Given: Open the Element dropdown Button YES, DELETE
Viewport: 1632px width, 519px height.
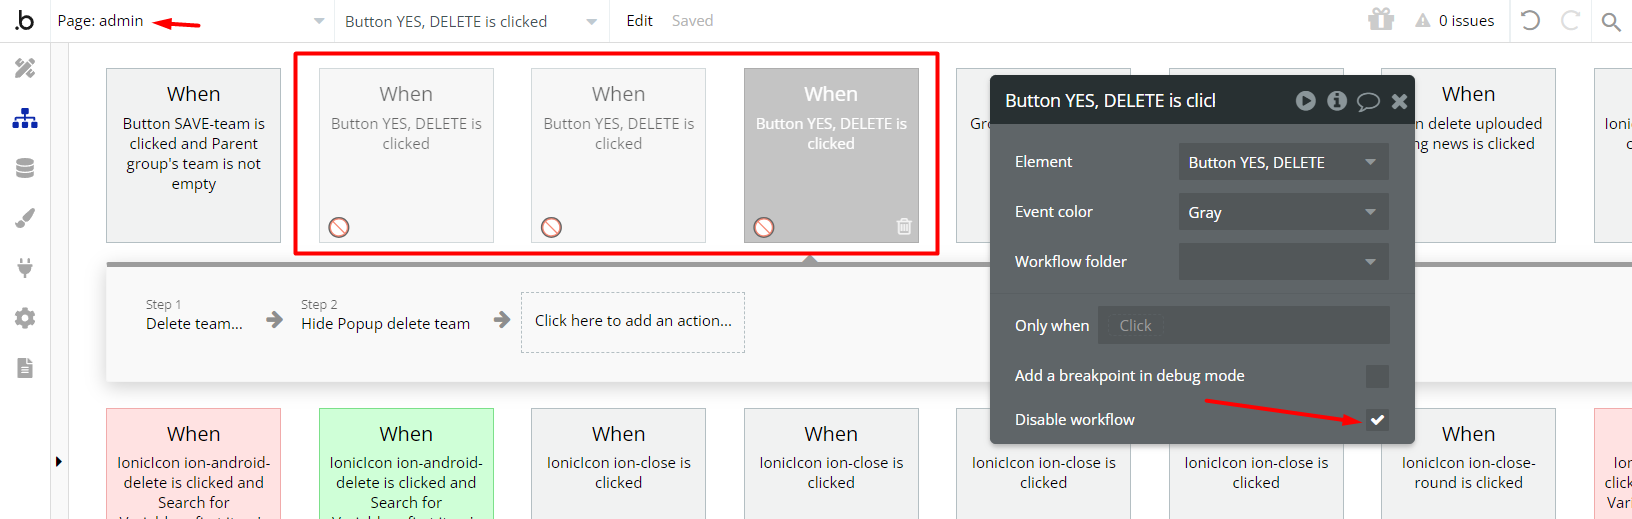Looking at the screenshot, I should coord(1283,162).
